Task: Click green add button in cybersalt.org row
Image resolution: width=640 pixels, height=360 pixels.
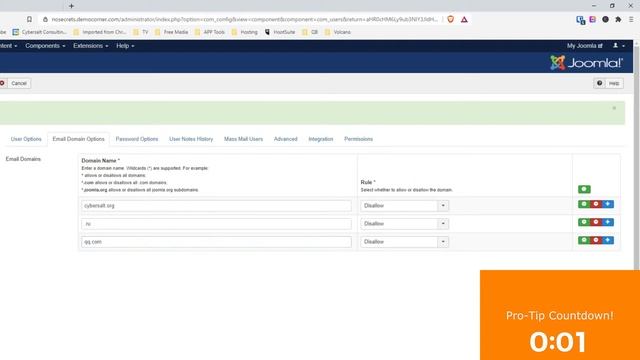Action: (584, 204)
